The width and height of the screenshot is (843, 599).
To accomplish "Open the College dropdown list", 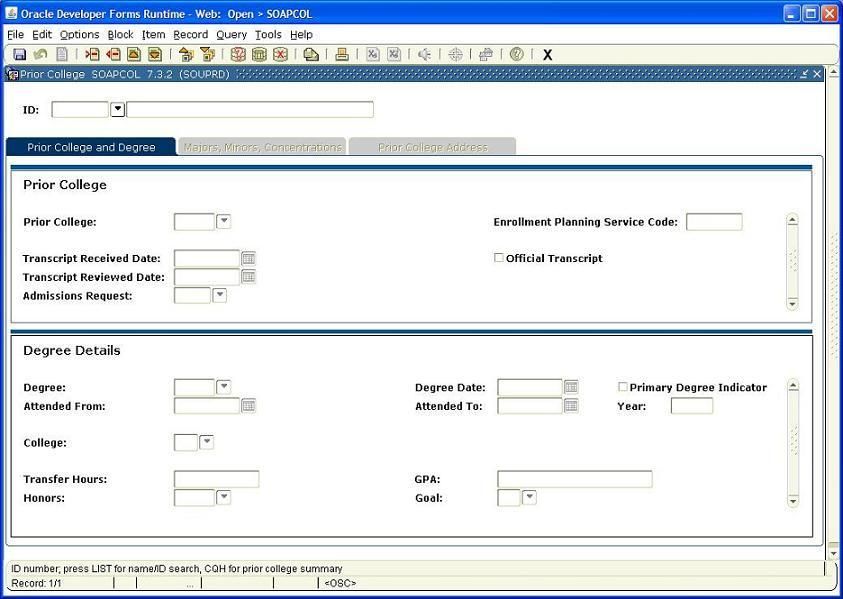I will (x=207, y=442).
